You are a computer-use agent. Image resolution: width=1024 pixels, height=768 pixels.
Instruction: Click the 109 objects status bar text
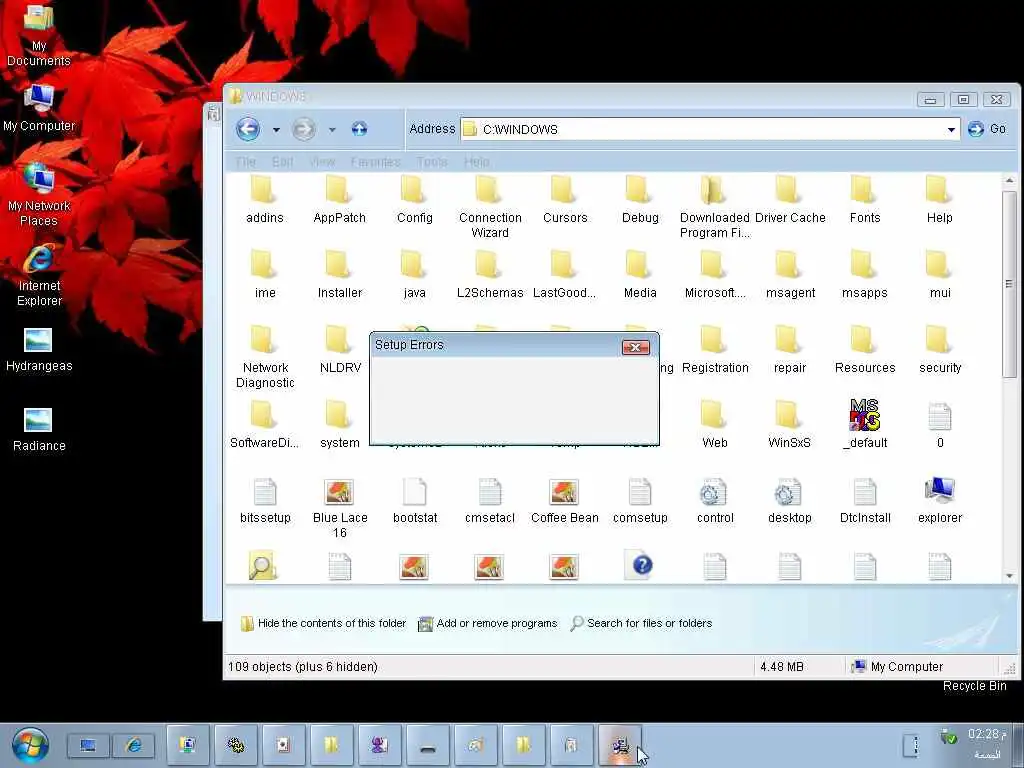[x=302, y=667]
